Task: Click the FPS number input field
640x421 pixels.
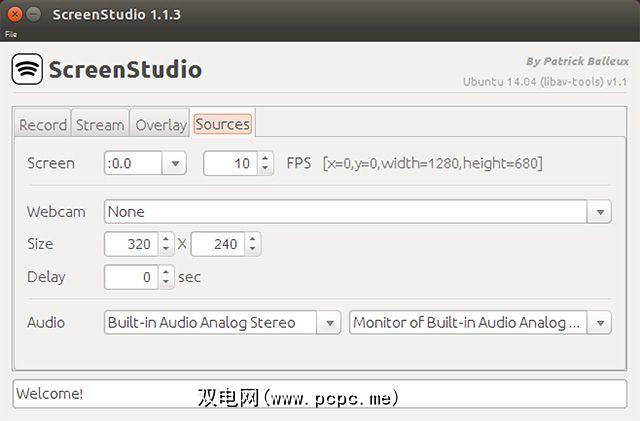Action: [x=230, y=163]
